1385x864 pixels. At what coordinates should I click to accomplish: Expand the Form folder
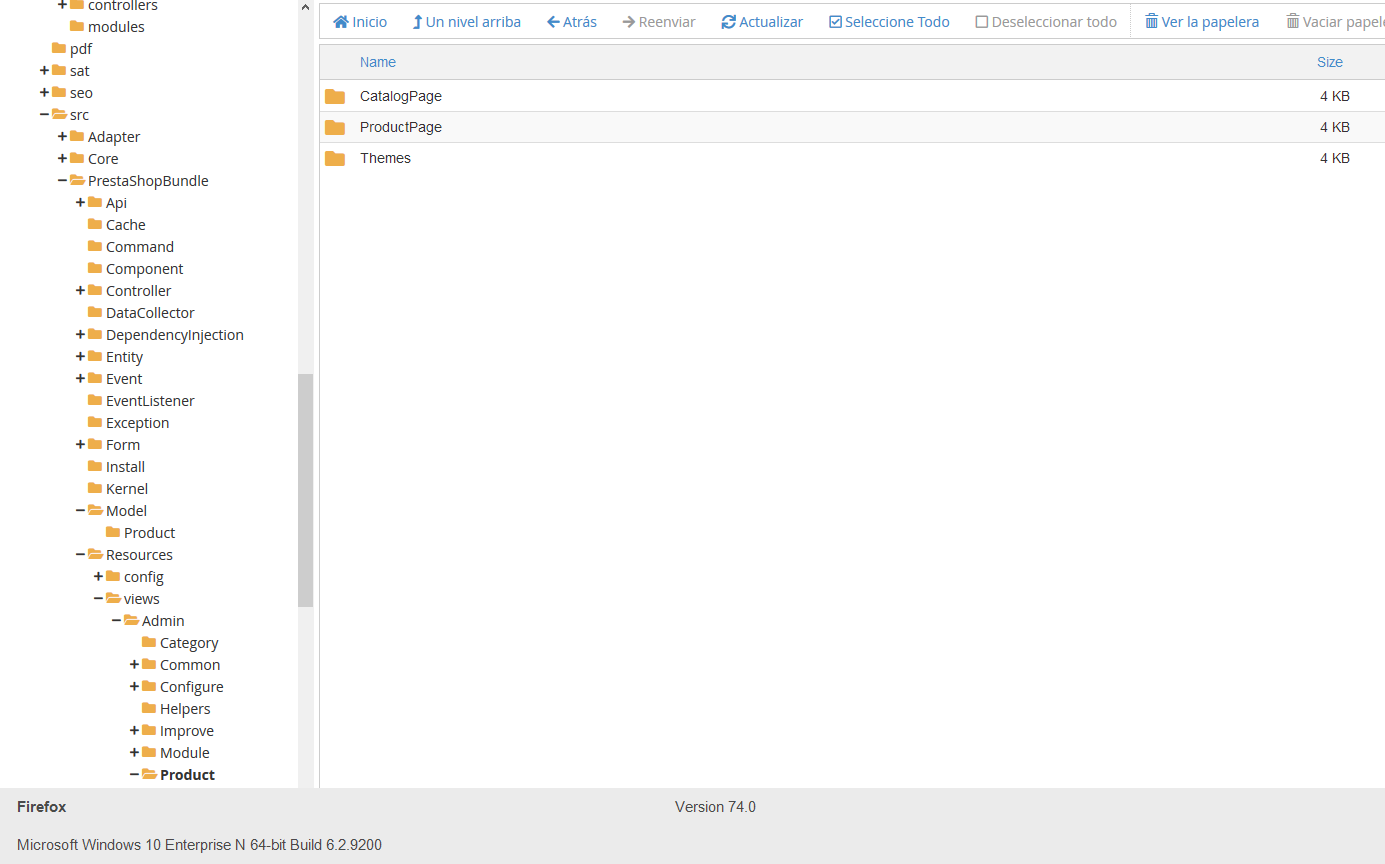tap(80, 444)
